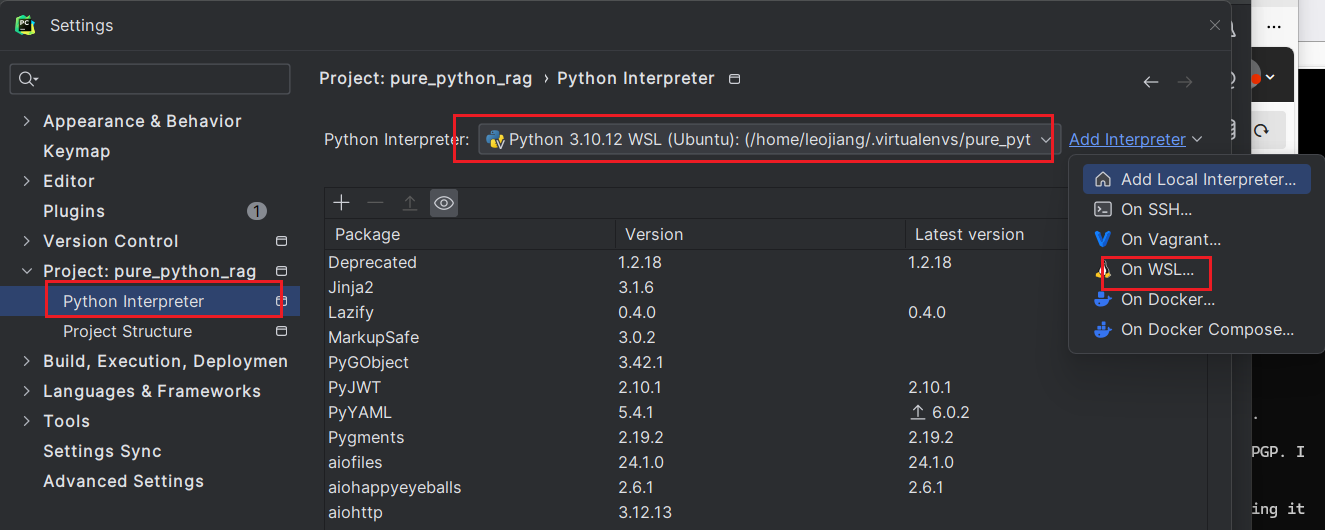Choose On Docker Compose interpreter option
This screenshot has width=1325, height=530.
pyautogui.click(x=1196, y=329)
